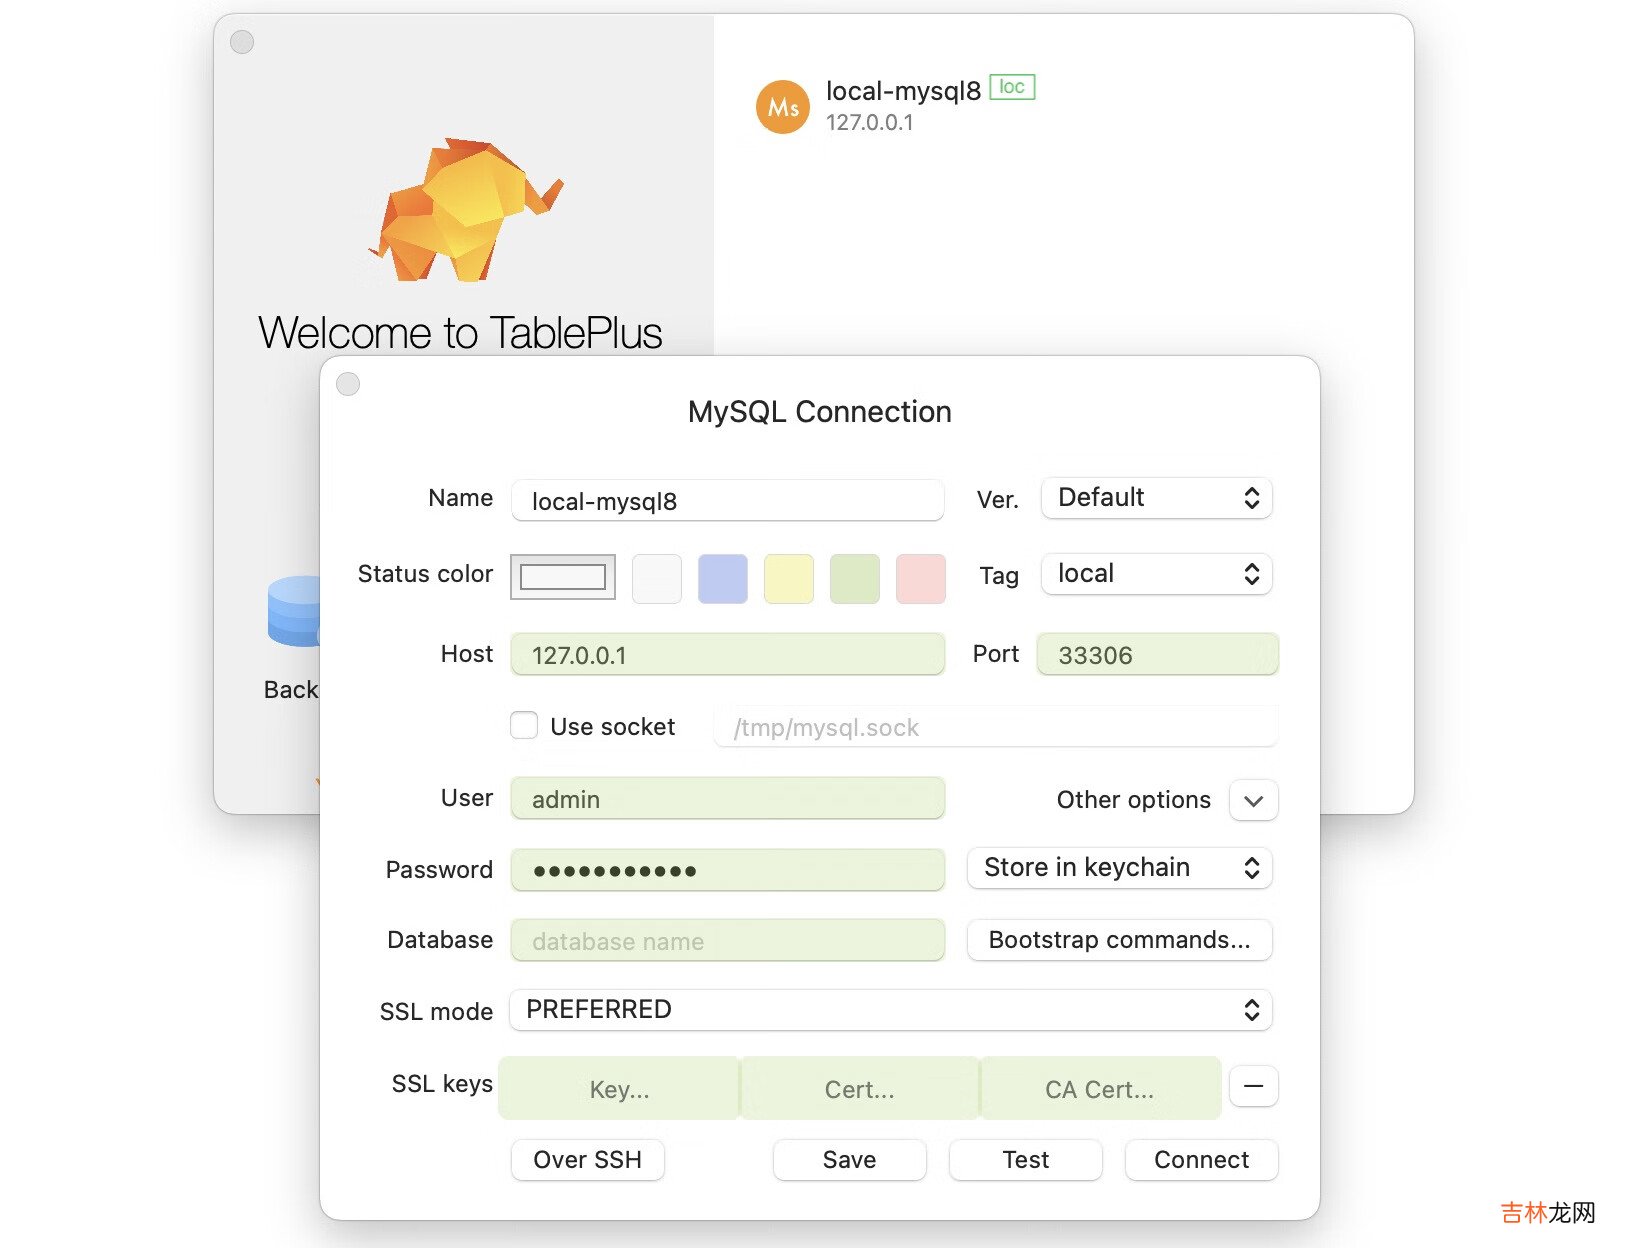
Task: Select the empty outlined status color swatch
Action: pyautogui.click(x=563, y=578)
